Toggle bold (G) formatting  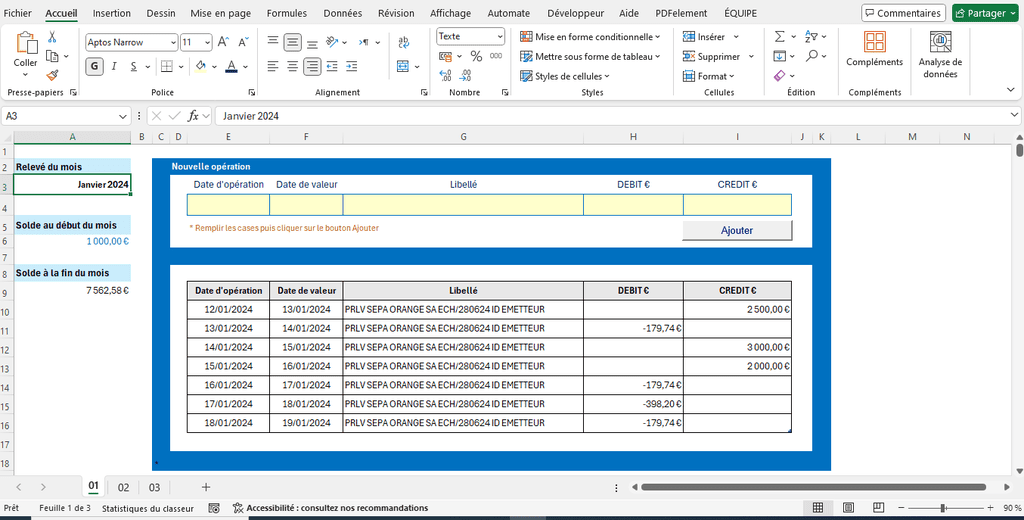pos(95,66)
